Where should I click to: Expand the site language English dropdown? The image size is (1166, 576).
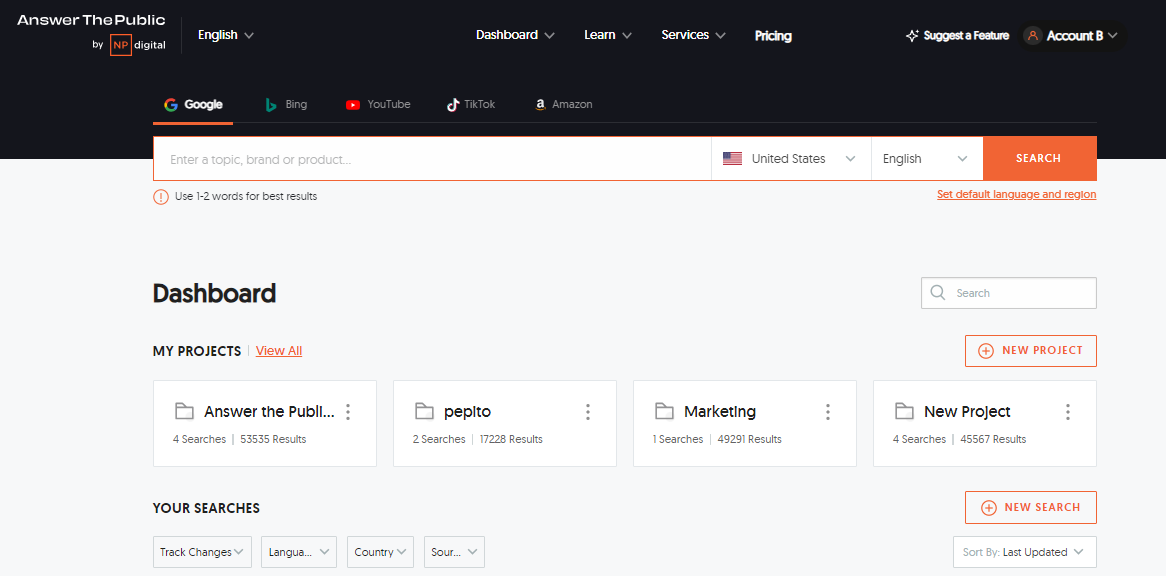coord(226,35)
